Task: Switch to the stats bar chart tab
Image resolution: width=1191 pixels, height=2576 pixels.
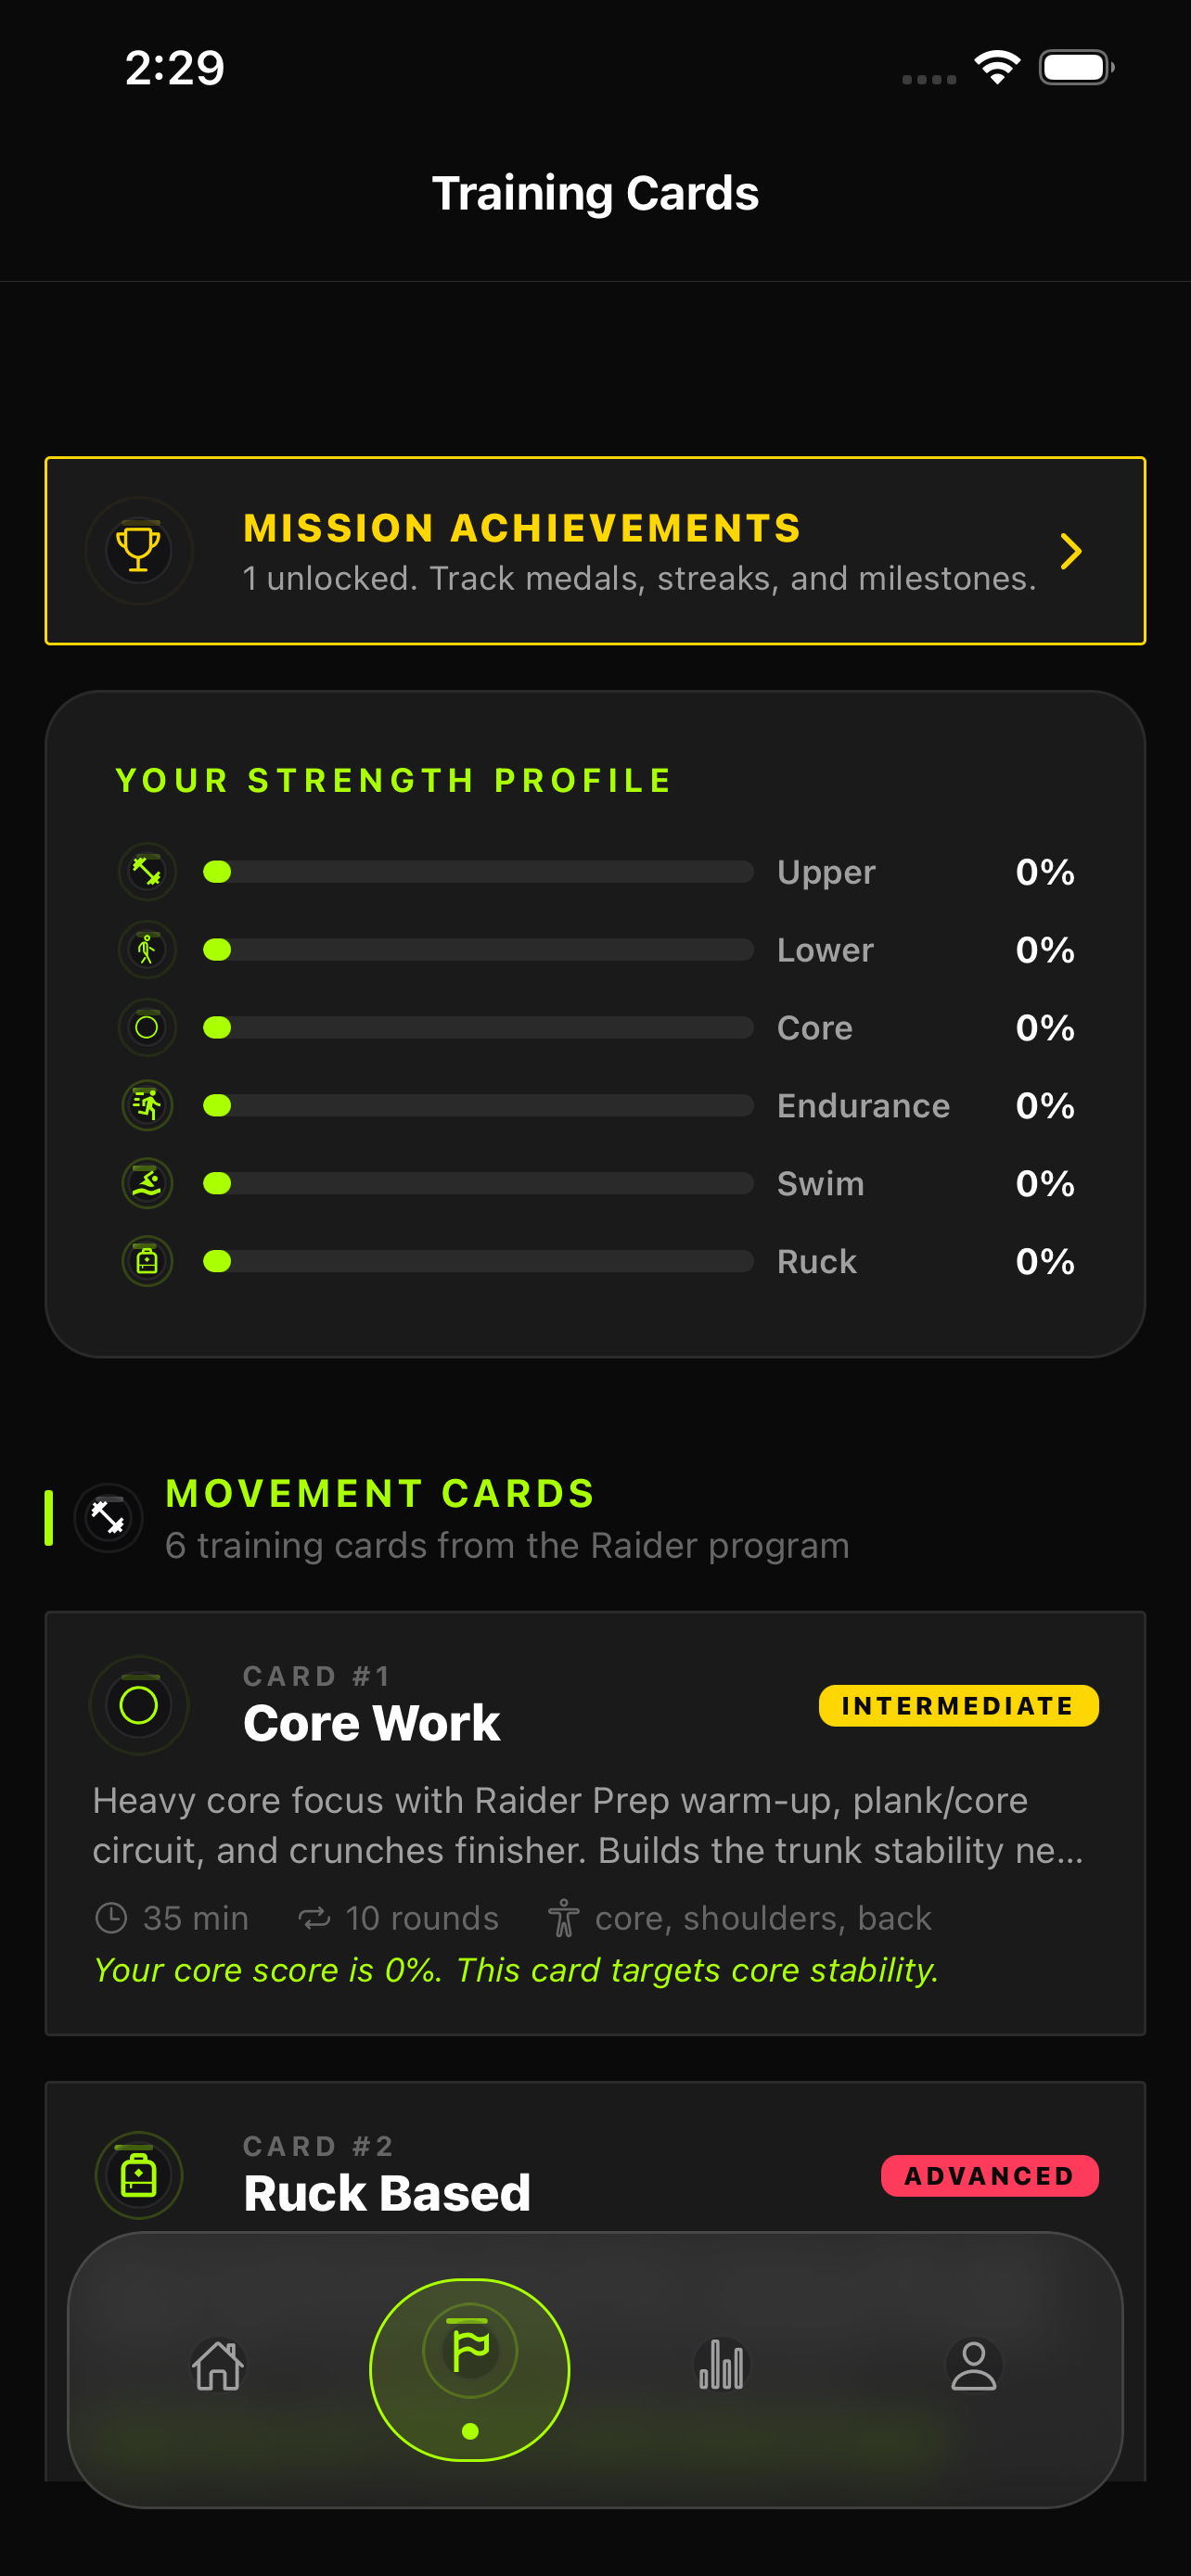Action: point(721,2366)
